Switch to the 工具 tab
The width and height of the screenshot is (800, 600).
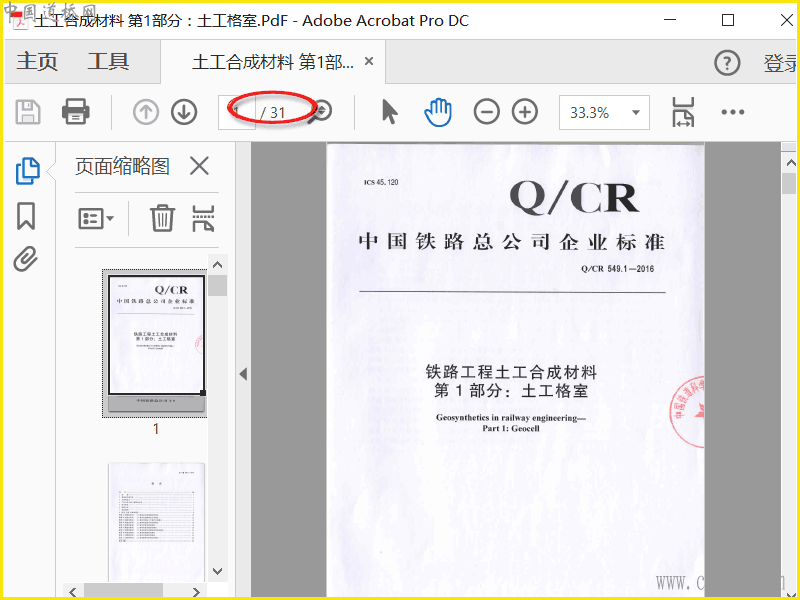tap(108, 62)
